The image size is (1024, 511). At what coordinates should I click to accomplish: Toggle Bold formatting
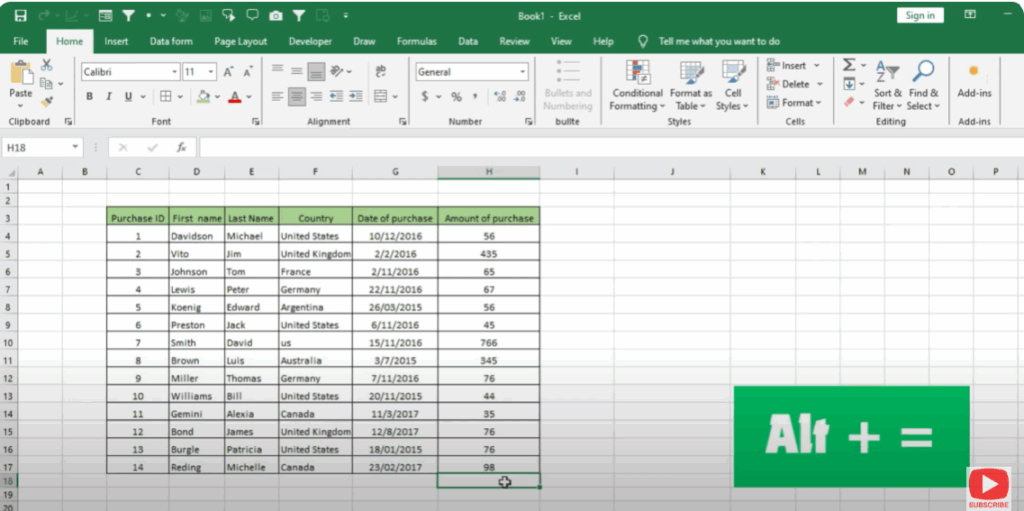tap(89, 97)
